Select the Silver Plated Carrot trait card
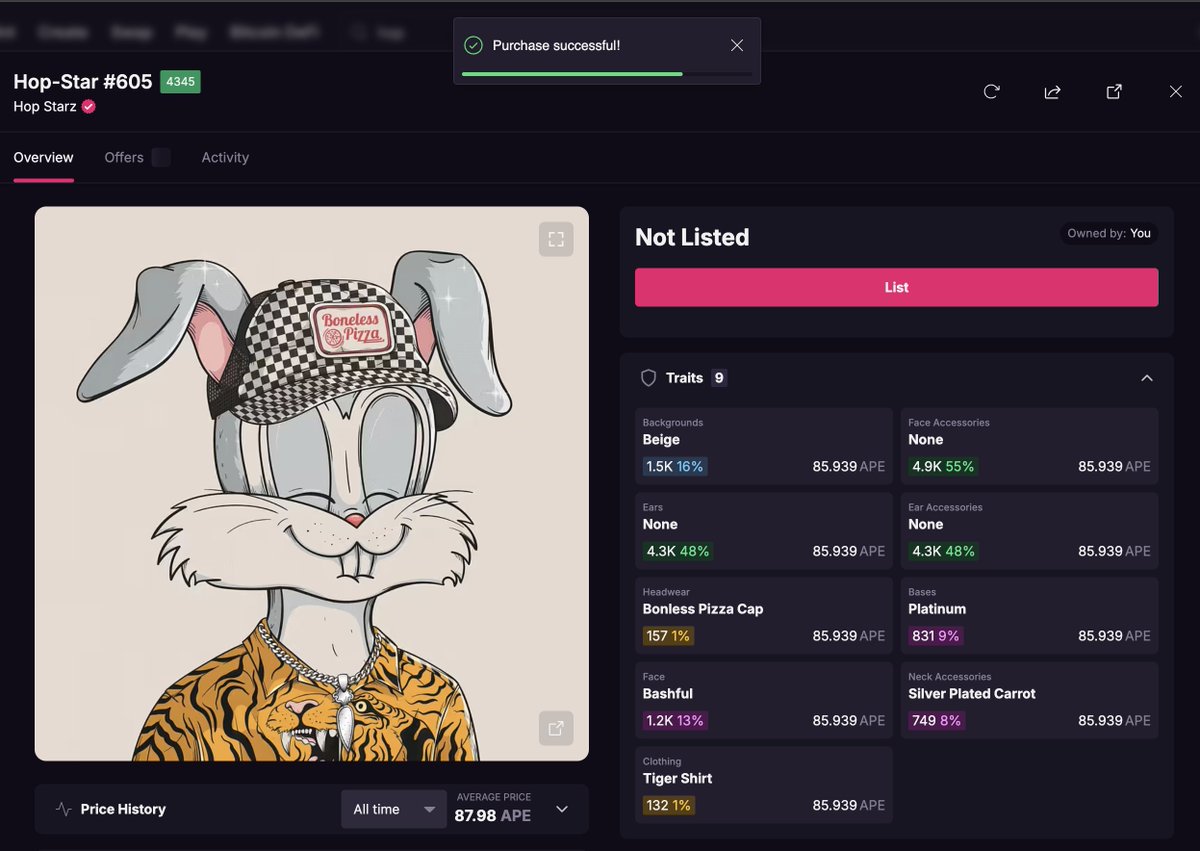 (1030, 700)
